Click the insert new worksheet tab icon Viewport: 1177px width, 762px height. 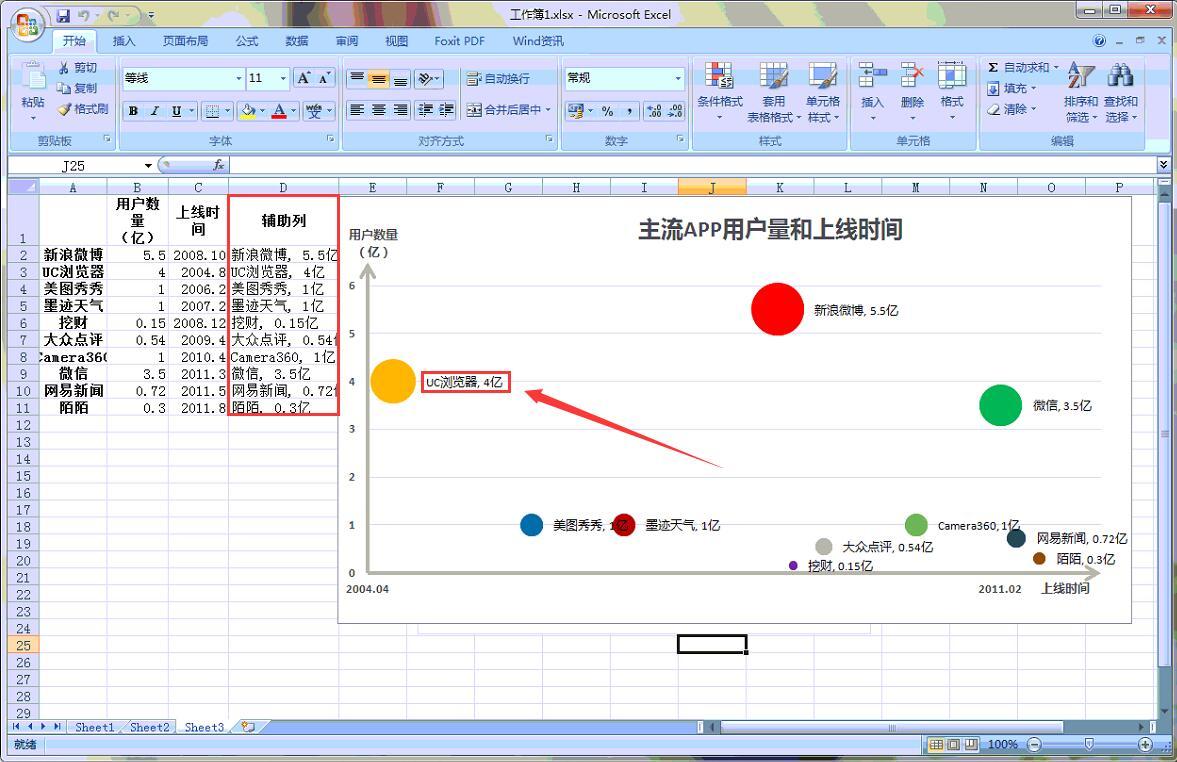(x=248, y=727)
